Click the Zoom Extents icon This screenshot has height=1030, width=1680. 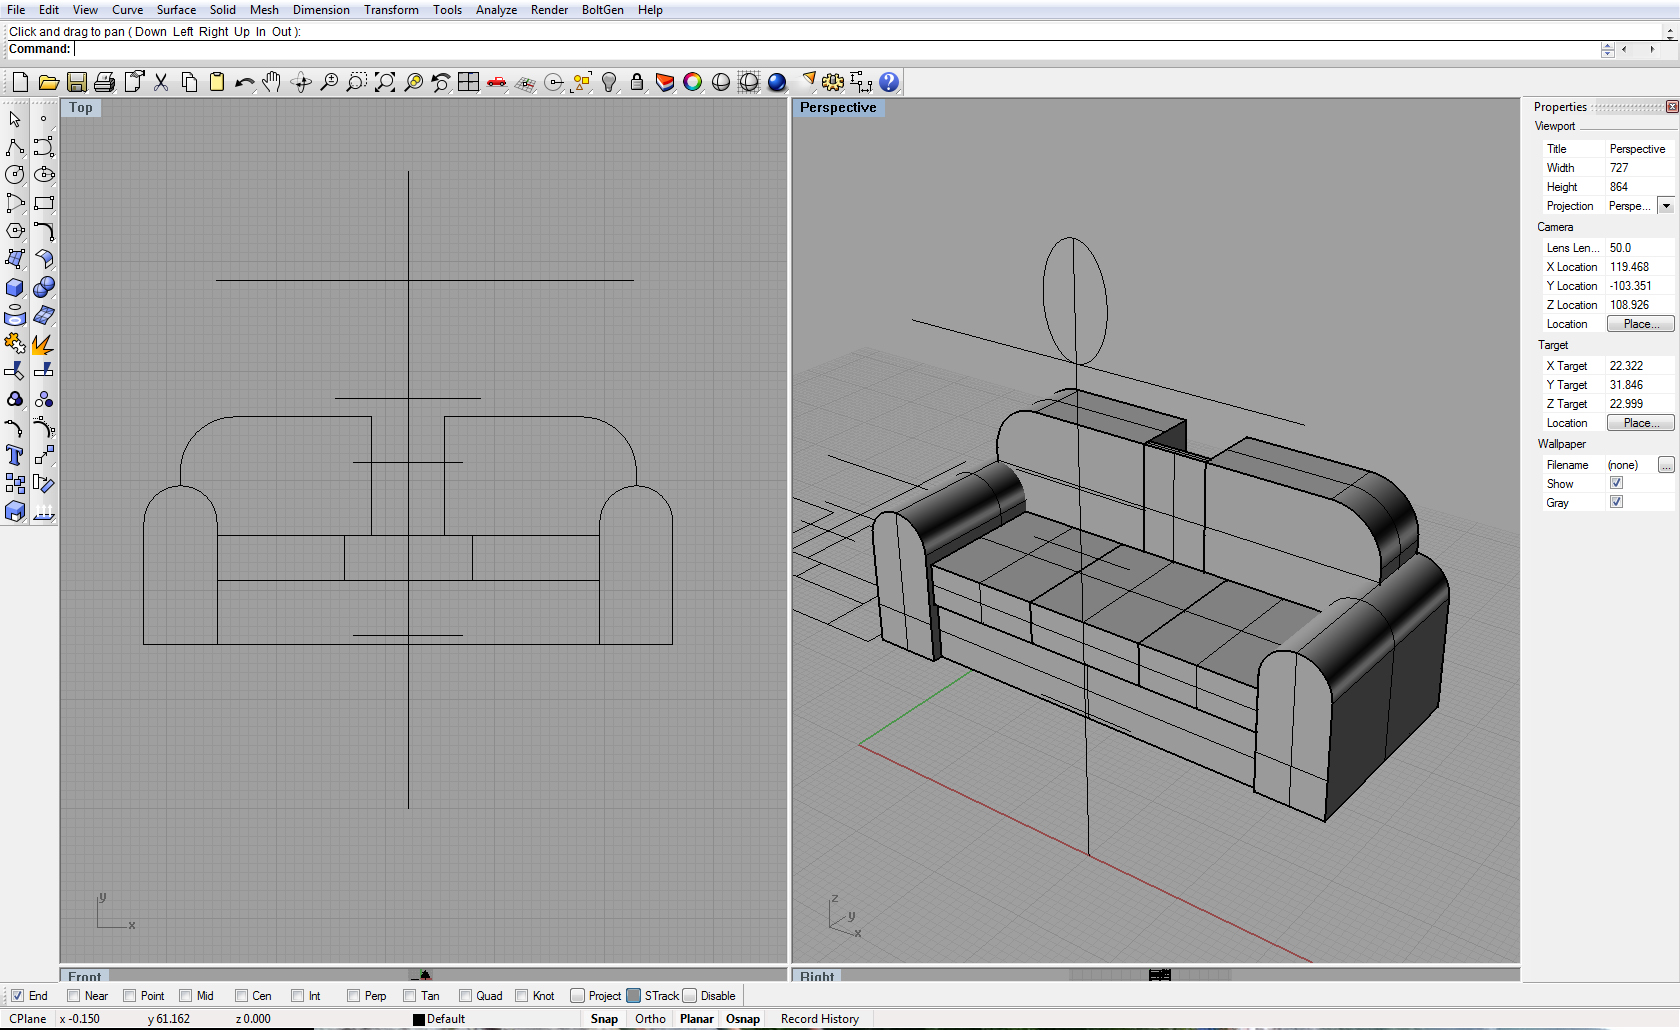[385, 82]
